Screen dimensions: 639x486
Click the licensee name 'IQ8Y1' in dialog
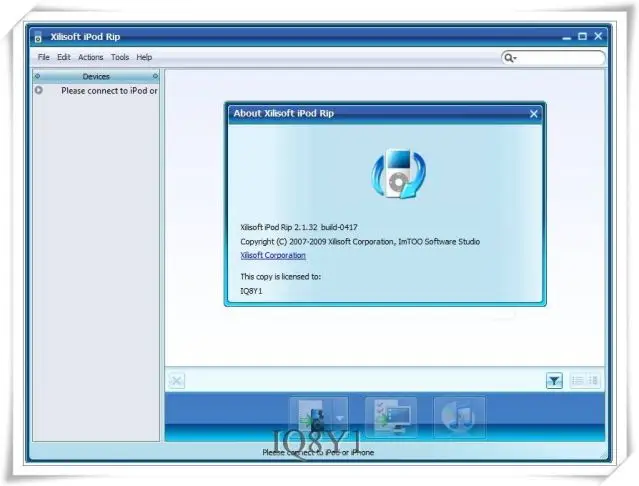click(x=251, y=291)
